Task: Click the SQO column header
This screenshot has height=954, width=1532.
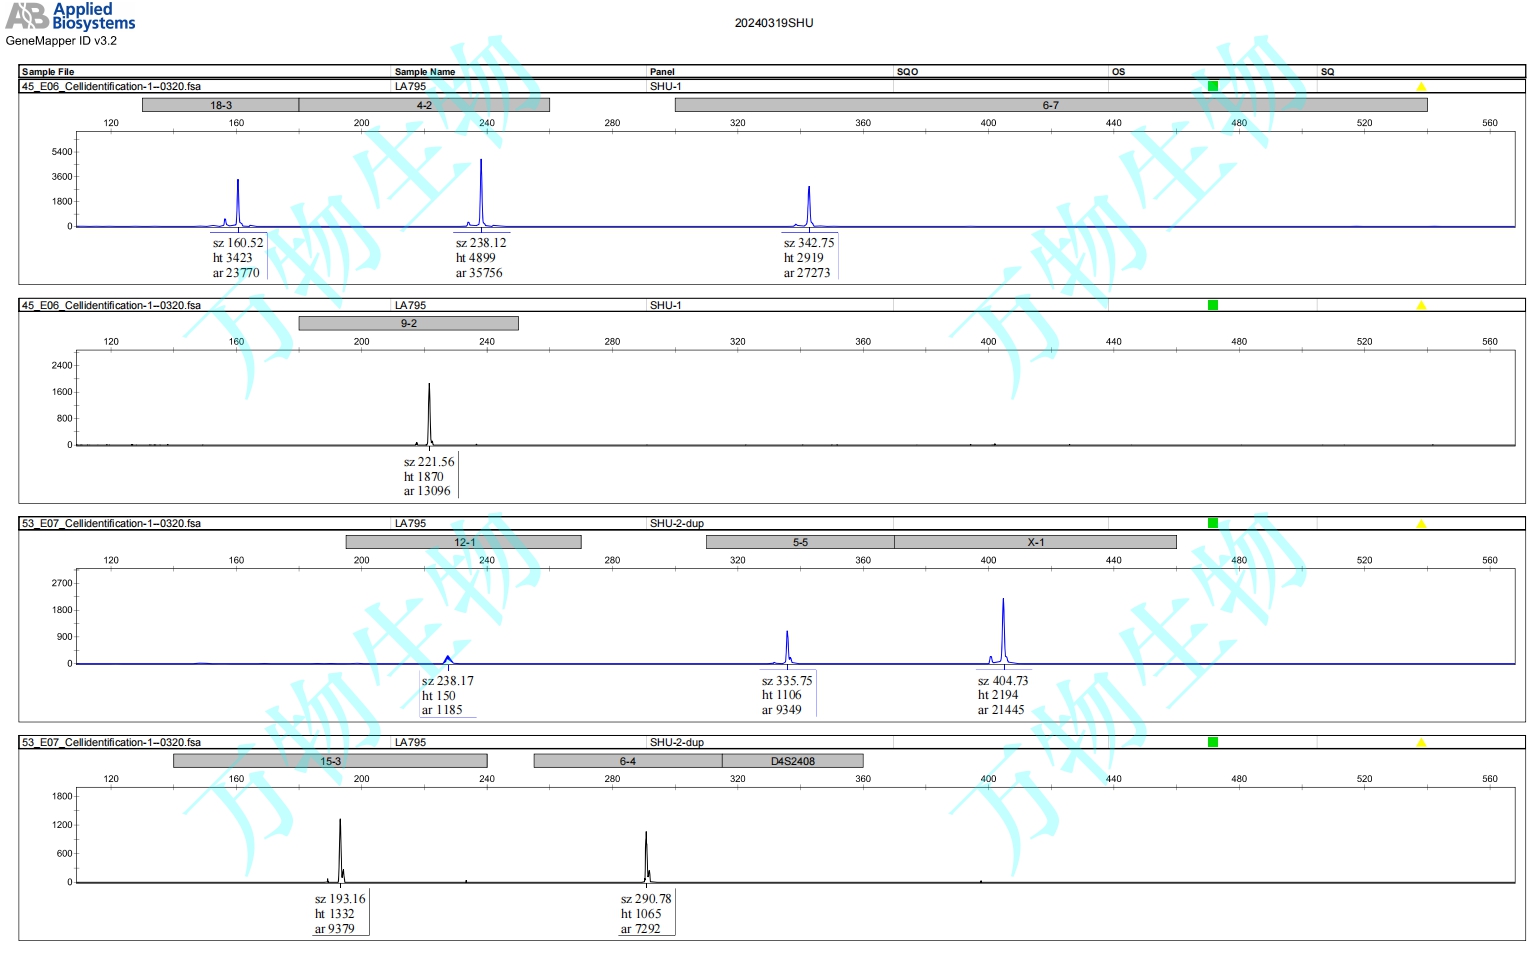Action: pyautogui.click(x=907, y=72)
